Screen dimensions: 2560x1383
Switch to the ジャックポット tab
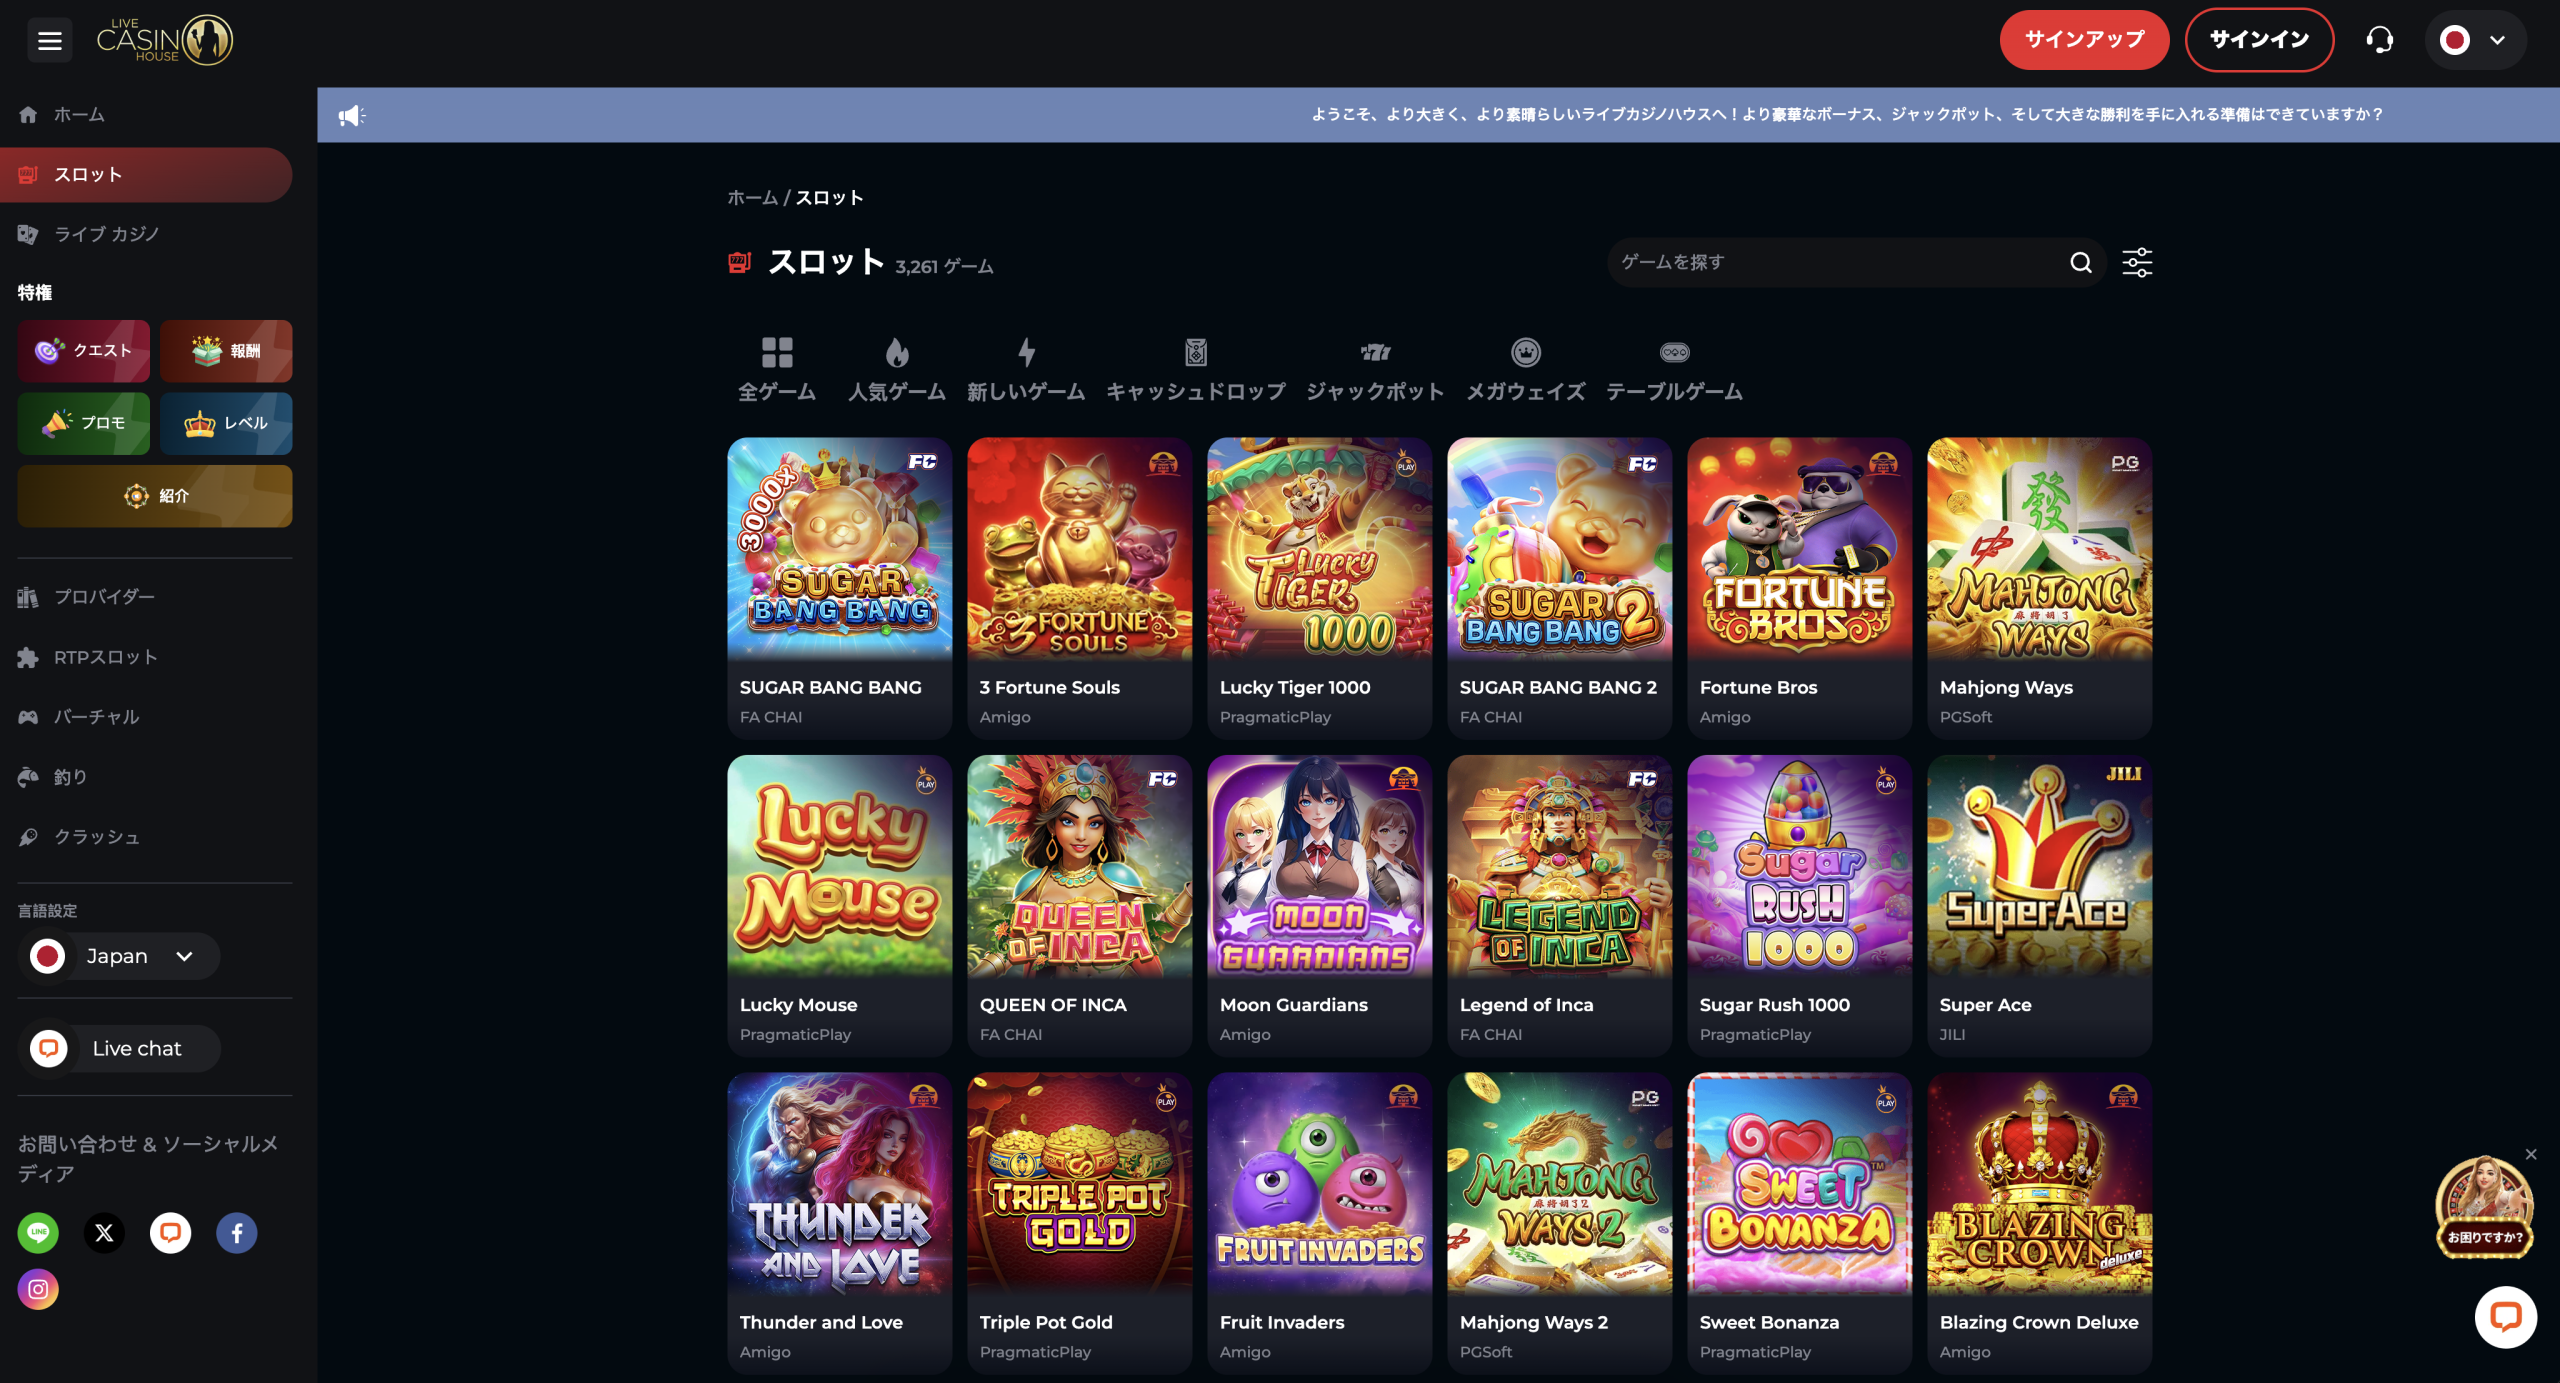(1376, 370)
